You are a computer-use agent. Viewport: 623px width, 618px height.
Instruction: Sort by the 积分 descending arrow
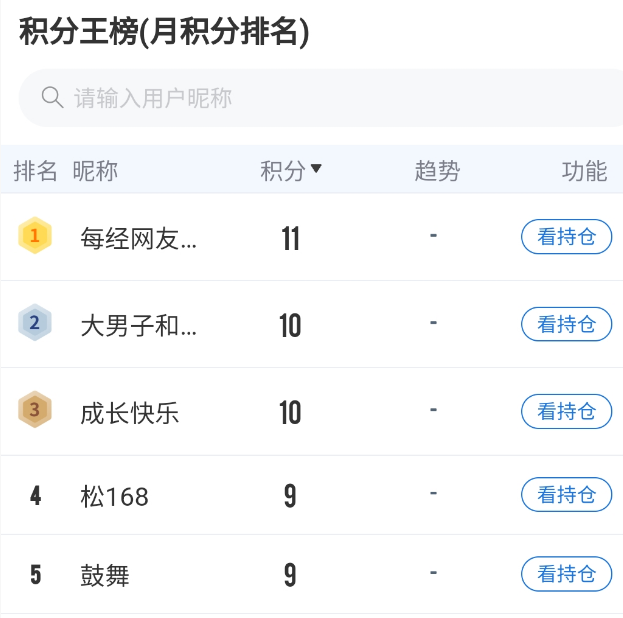pyautogui.click(x=316, y=169)
